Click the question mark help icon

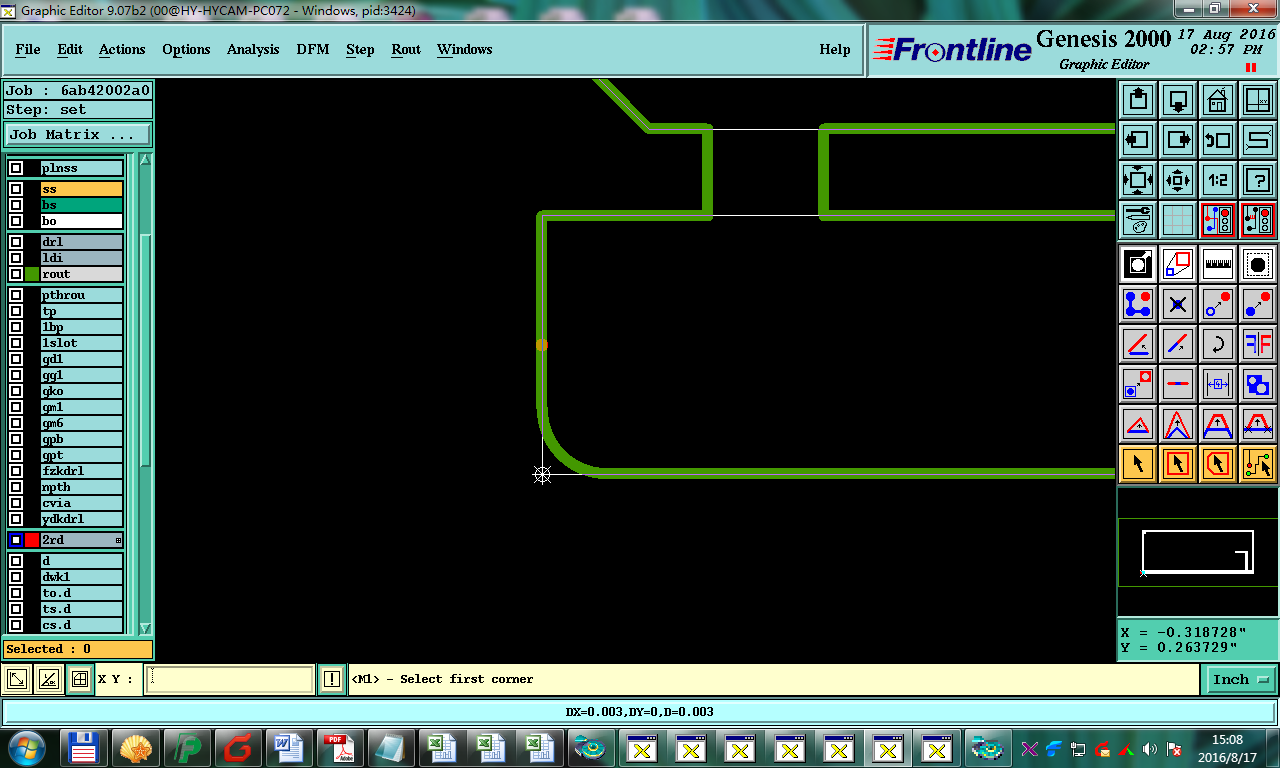pos(1258,180)
